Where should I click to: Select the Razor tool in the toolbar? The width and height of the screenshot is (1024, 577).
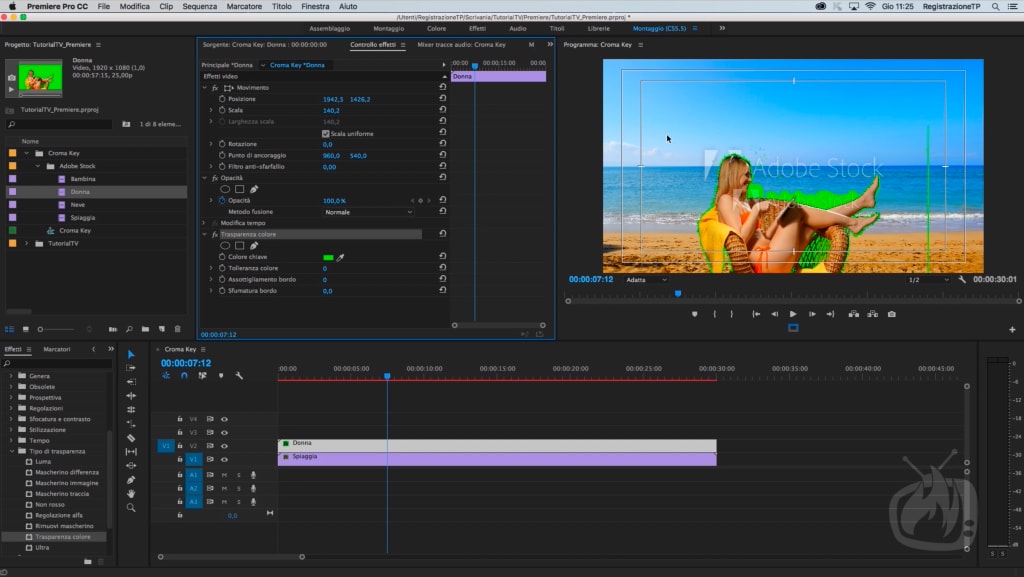(131, 438)
